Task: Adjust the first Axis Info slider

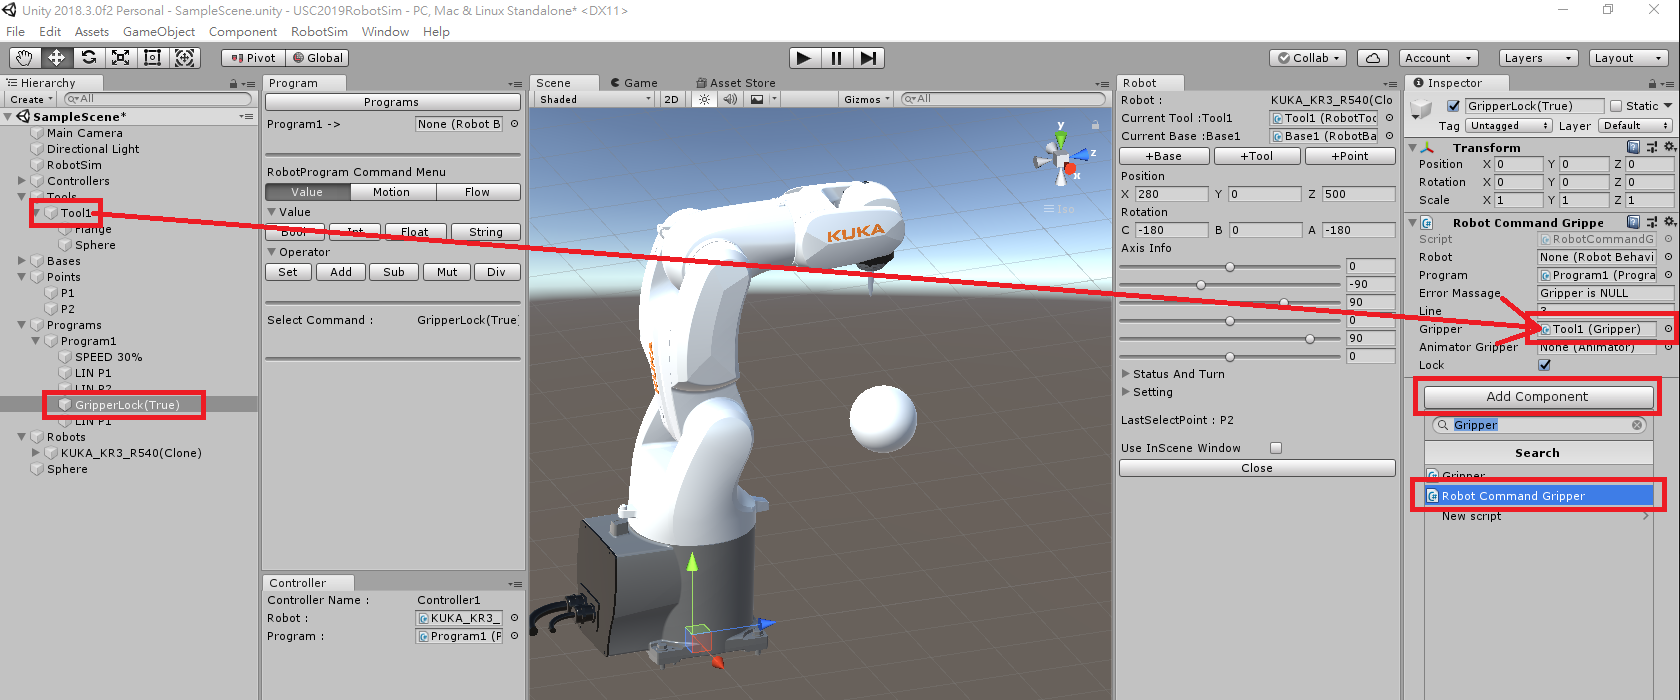Action: pos(1230,267)
